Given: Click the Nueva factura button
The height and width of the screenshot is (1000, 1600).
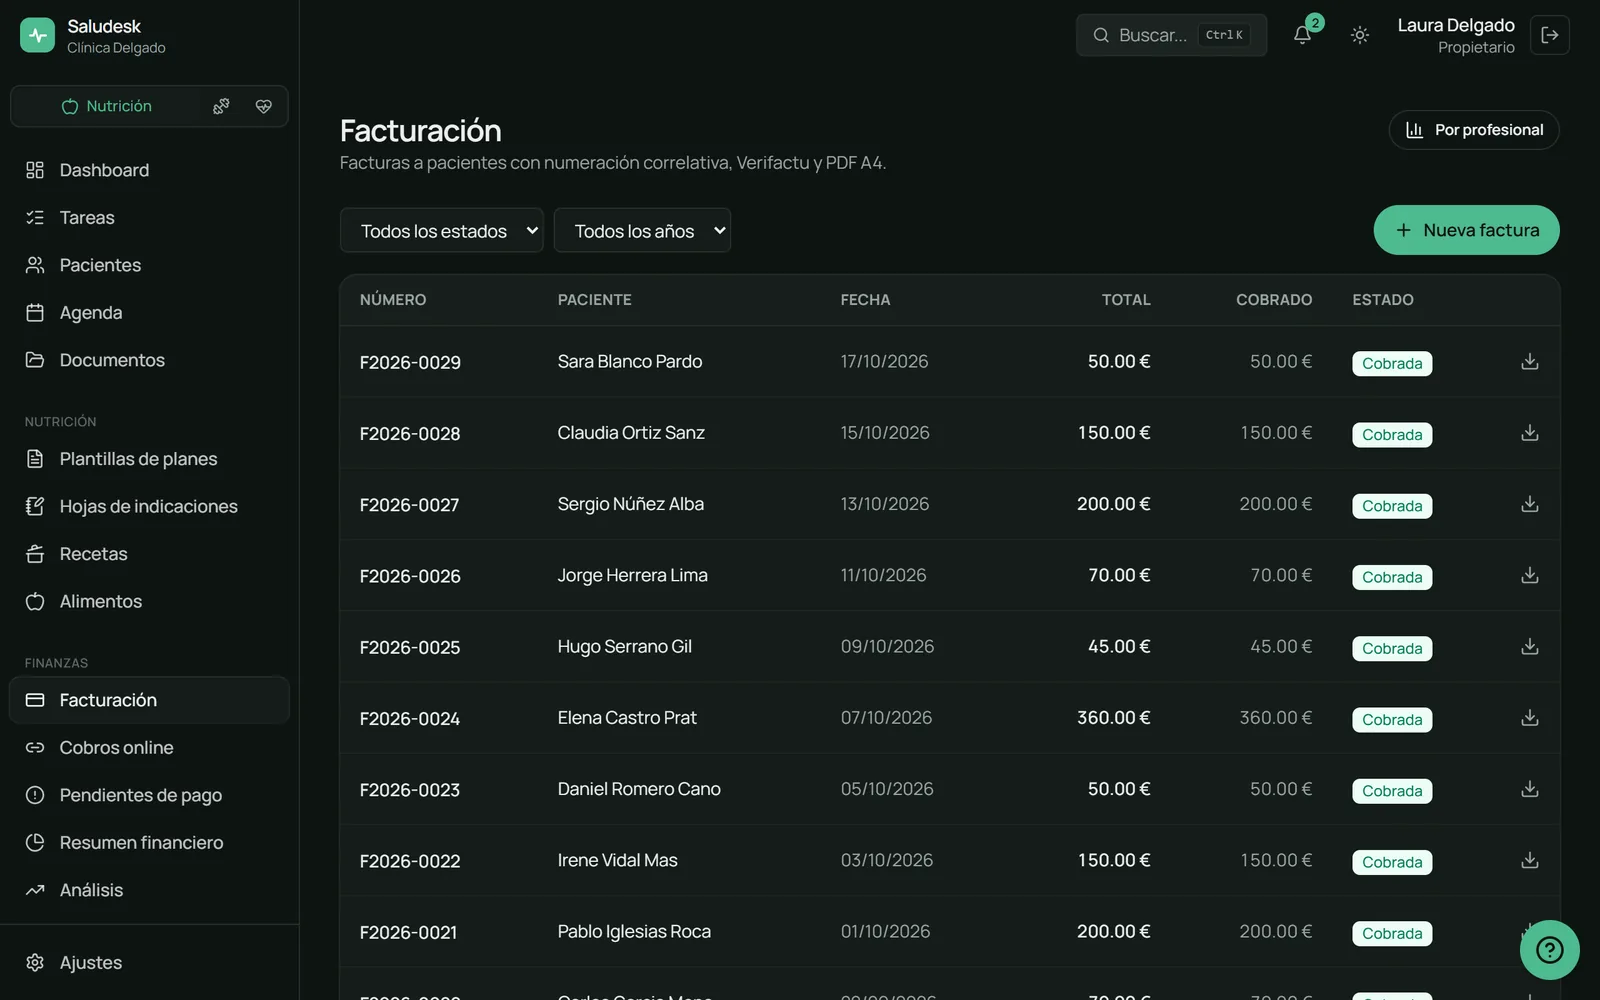Looking at the screenshot, I should (x=1466, y=230).
